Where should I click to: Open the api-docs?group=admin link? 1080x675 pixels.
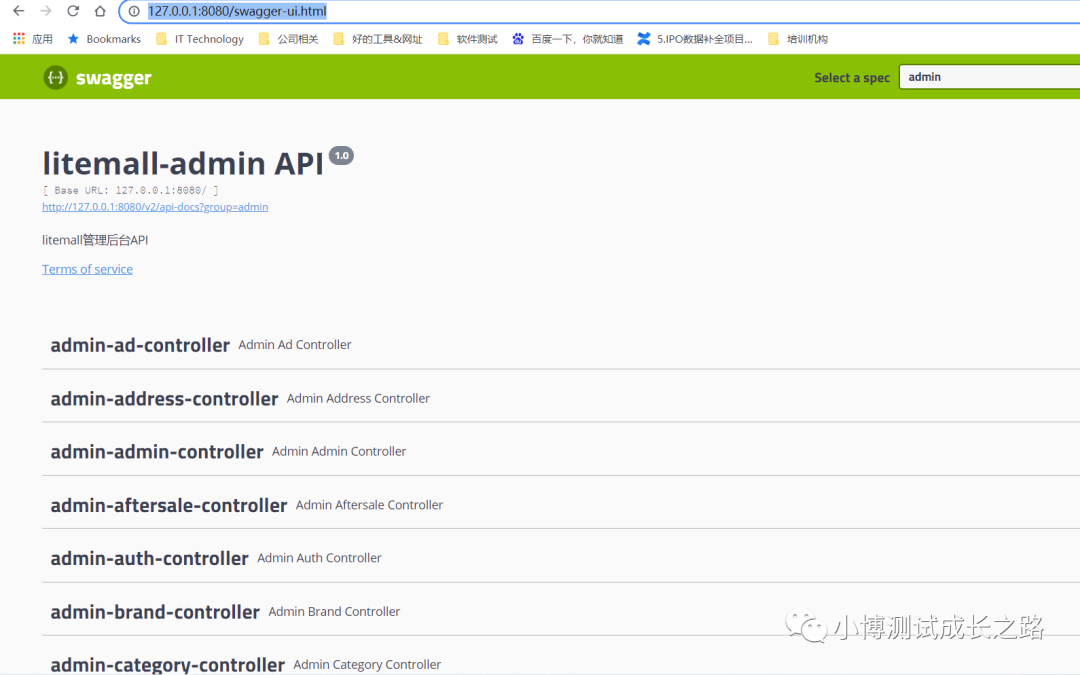[155, 207]
